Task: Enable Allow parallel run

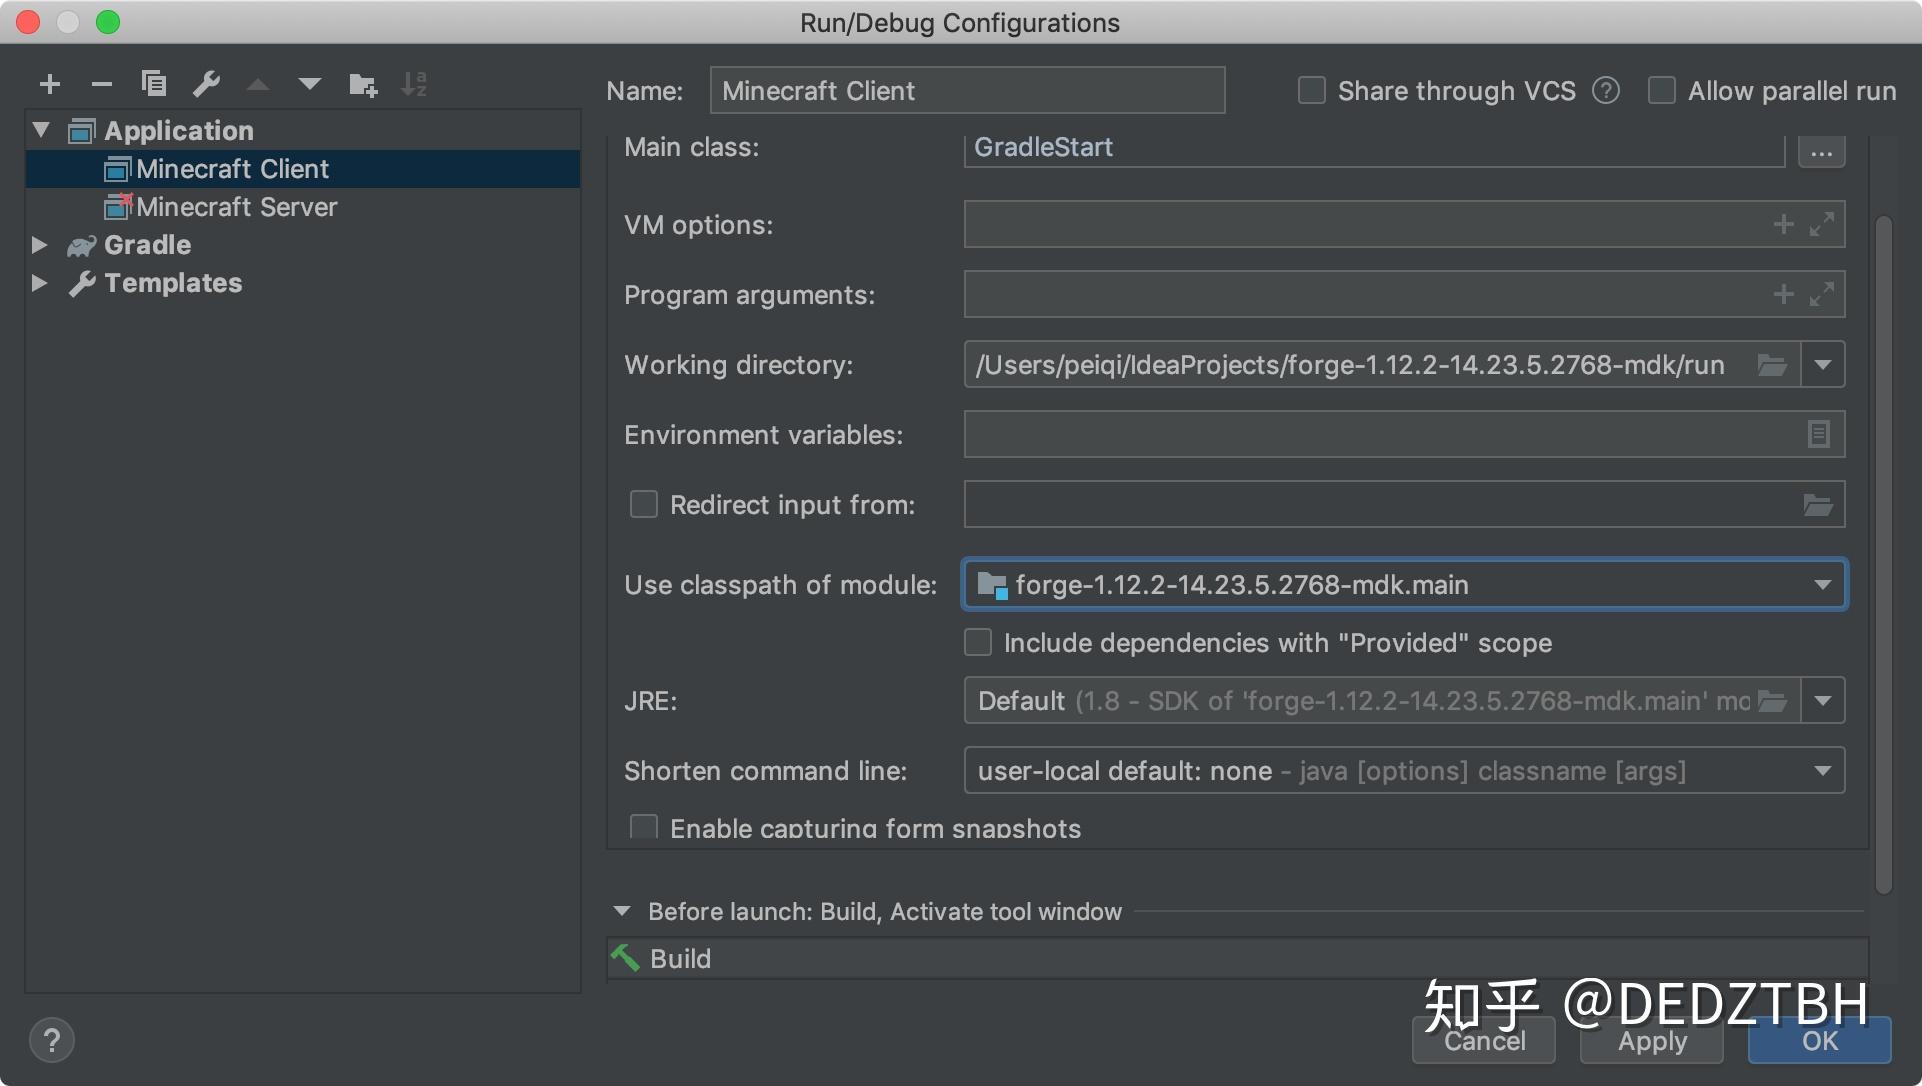Action: (1662, 90)
